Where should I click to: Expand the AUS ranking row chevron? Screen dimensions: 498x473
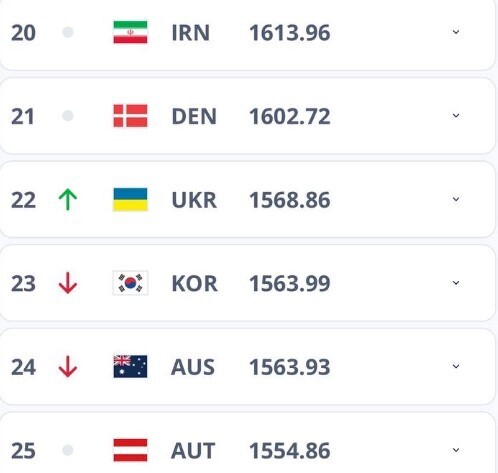point(456,366)
